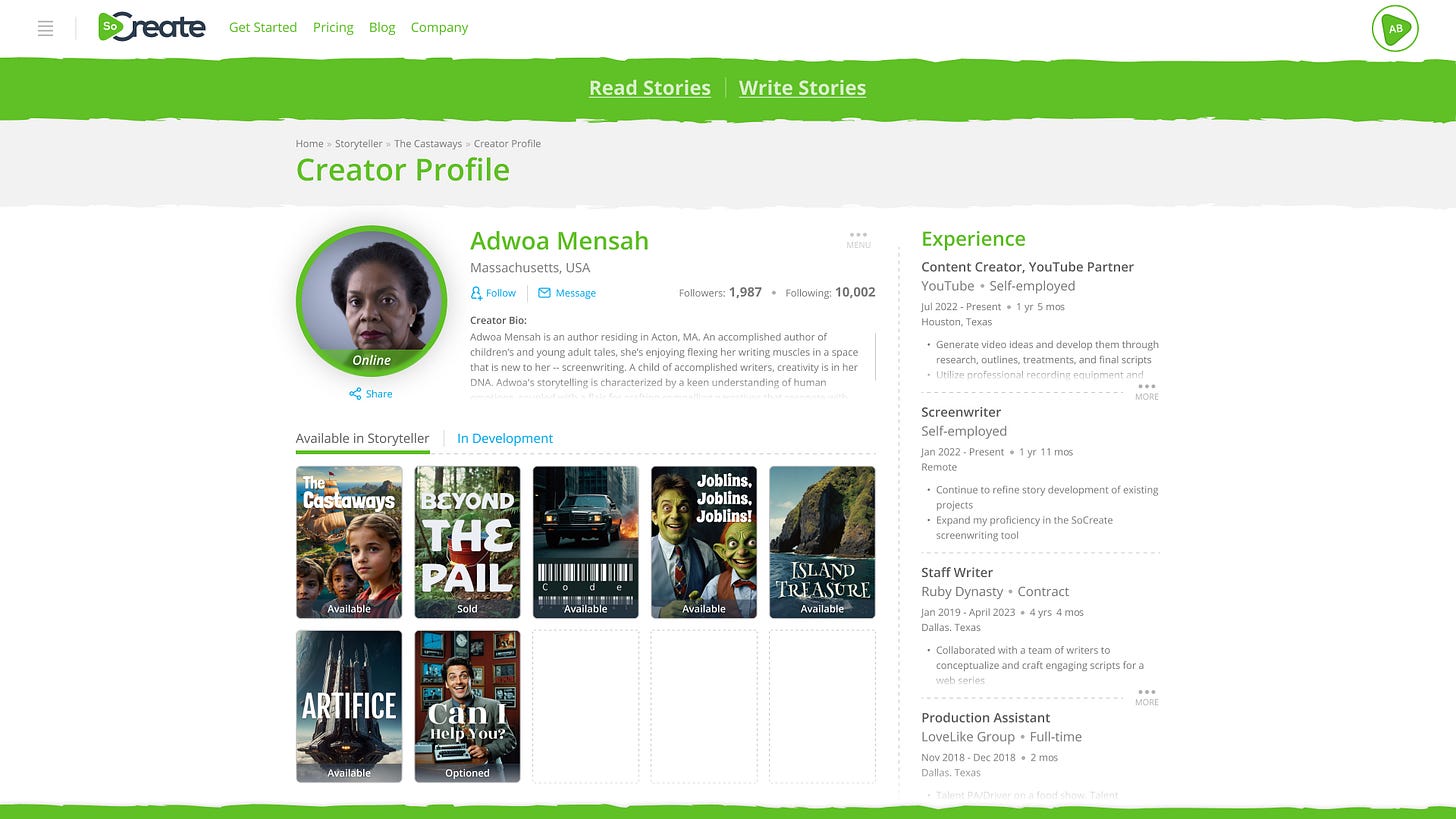Click the Creator Profile page heading
Screen dimensions: 1456x819
403,170
